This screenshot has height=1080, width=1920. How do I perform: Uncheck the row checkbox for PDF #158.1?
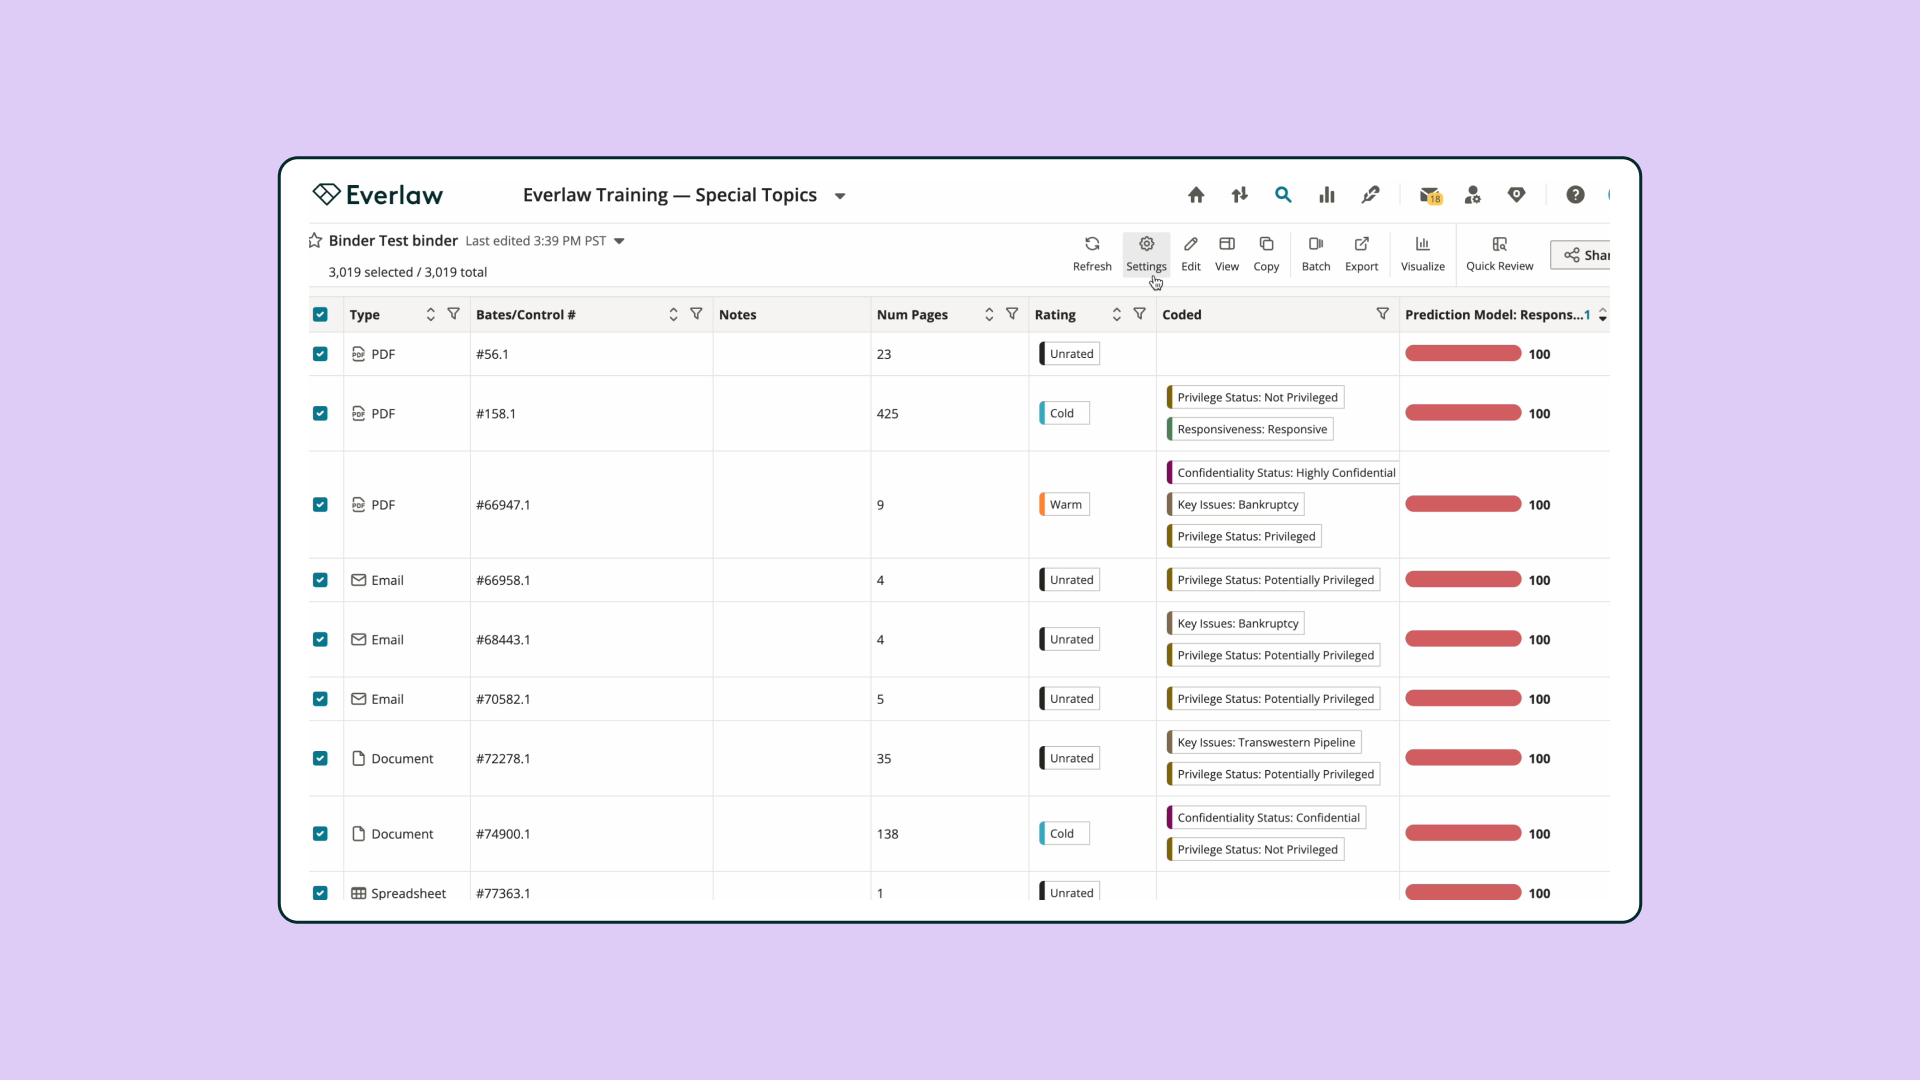[320, 413]
